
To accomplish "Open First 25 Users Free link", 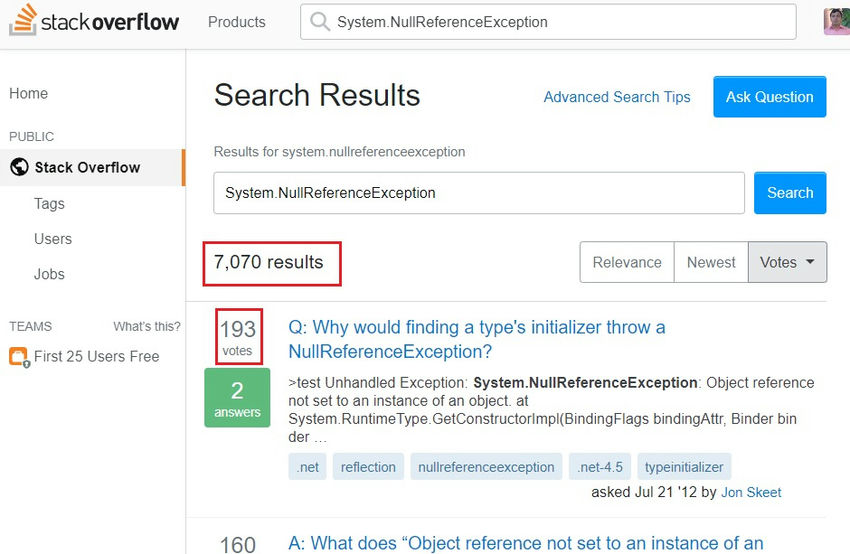I will coord(96,357).
